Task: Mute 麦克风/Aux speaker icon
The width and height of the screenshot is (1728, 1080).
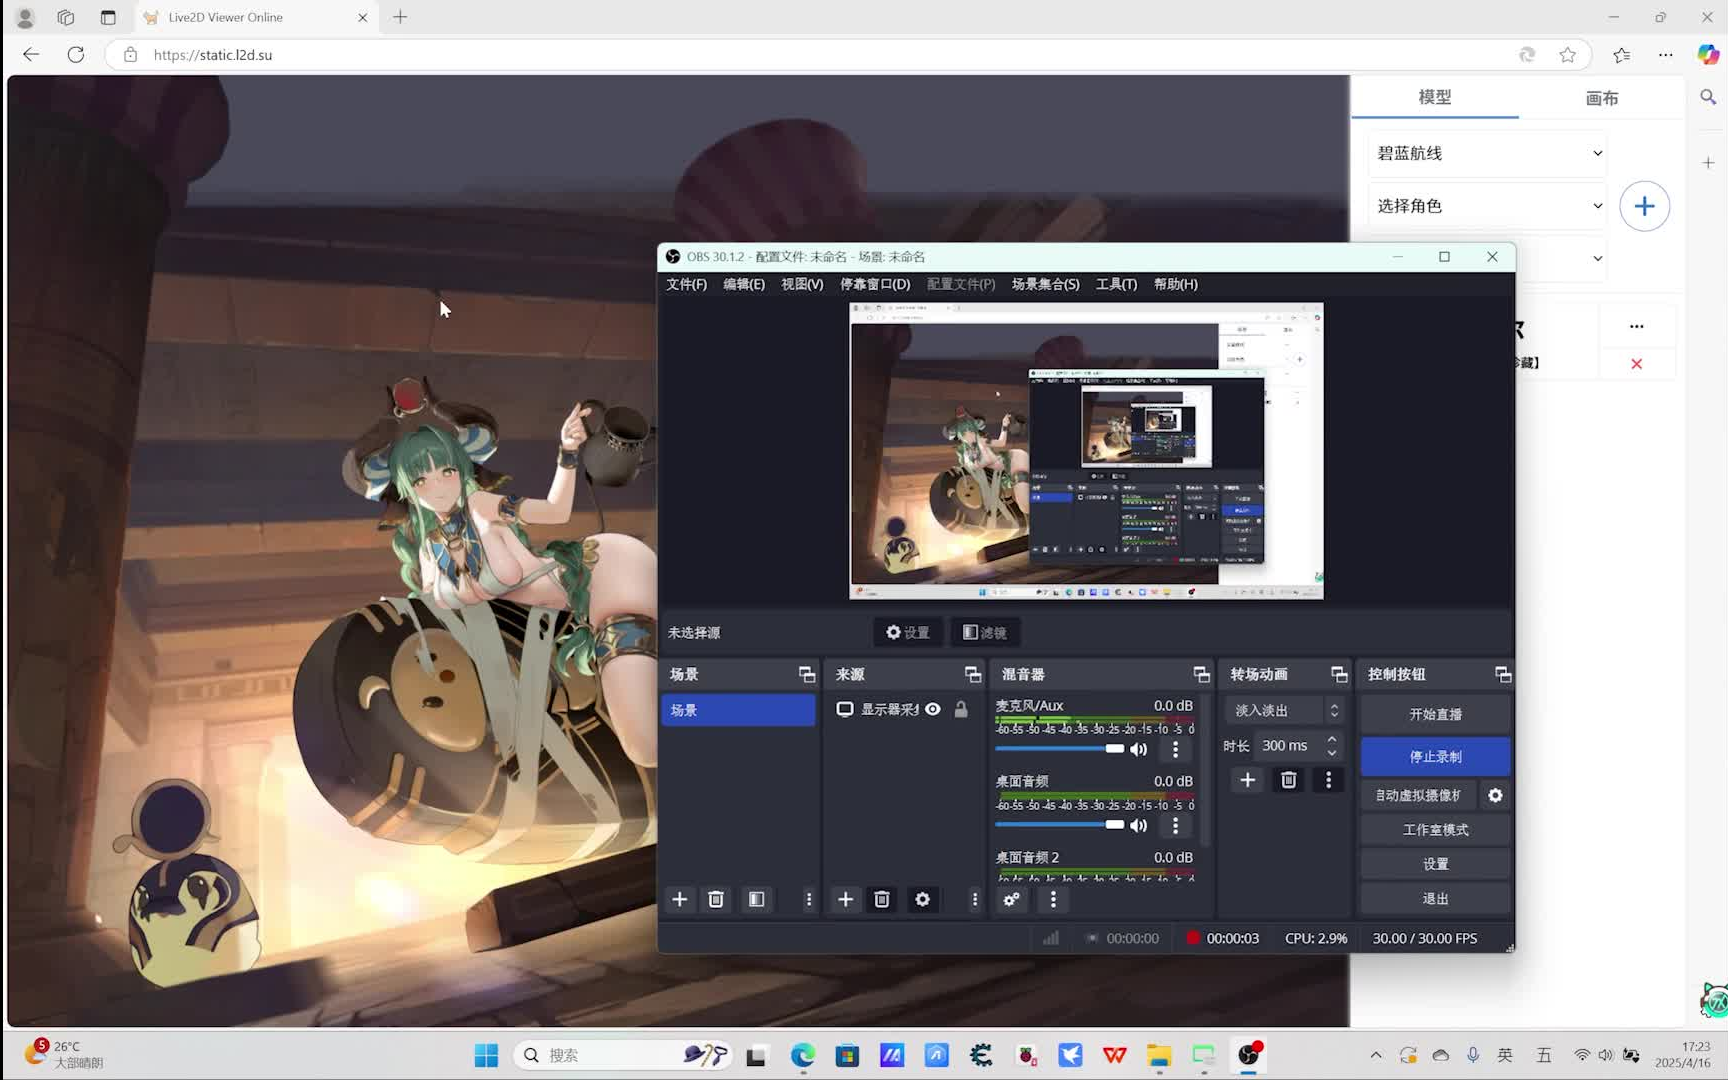Action: [x=1139, y=749]
